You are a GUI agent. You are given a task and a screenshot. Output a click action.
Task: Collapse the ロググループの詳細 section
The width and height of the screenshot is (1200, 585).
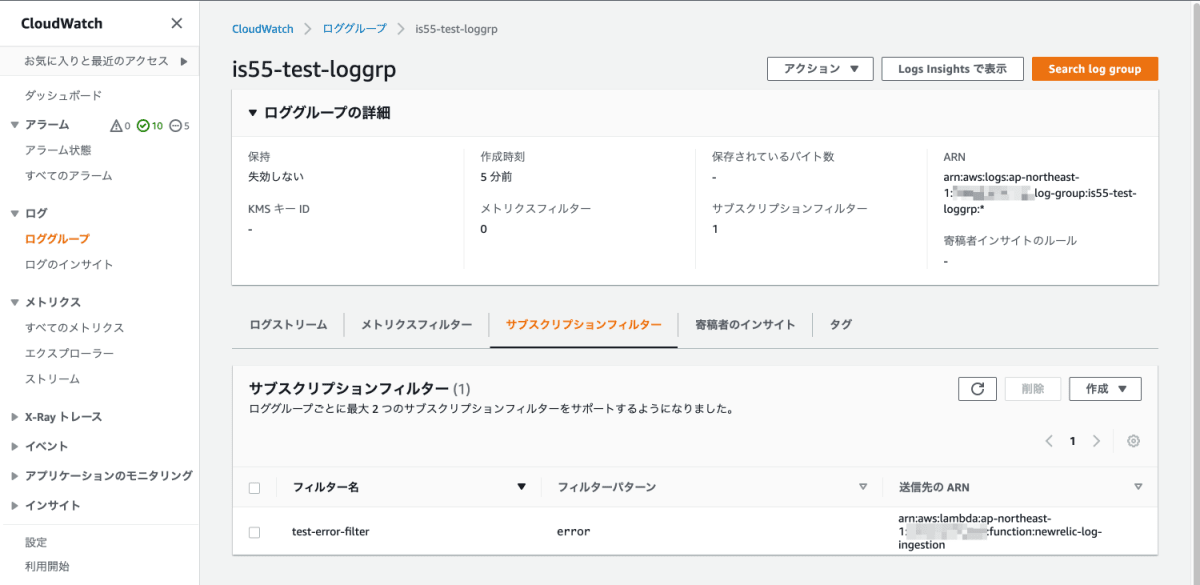click(253, 113)
